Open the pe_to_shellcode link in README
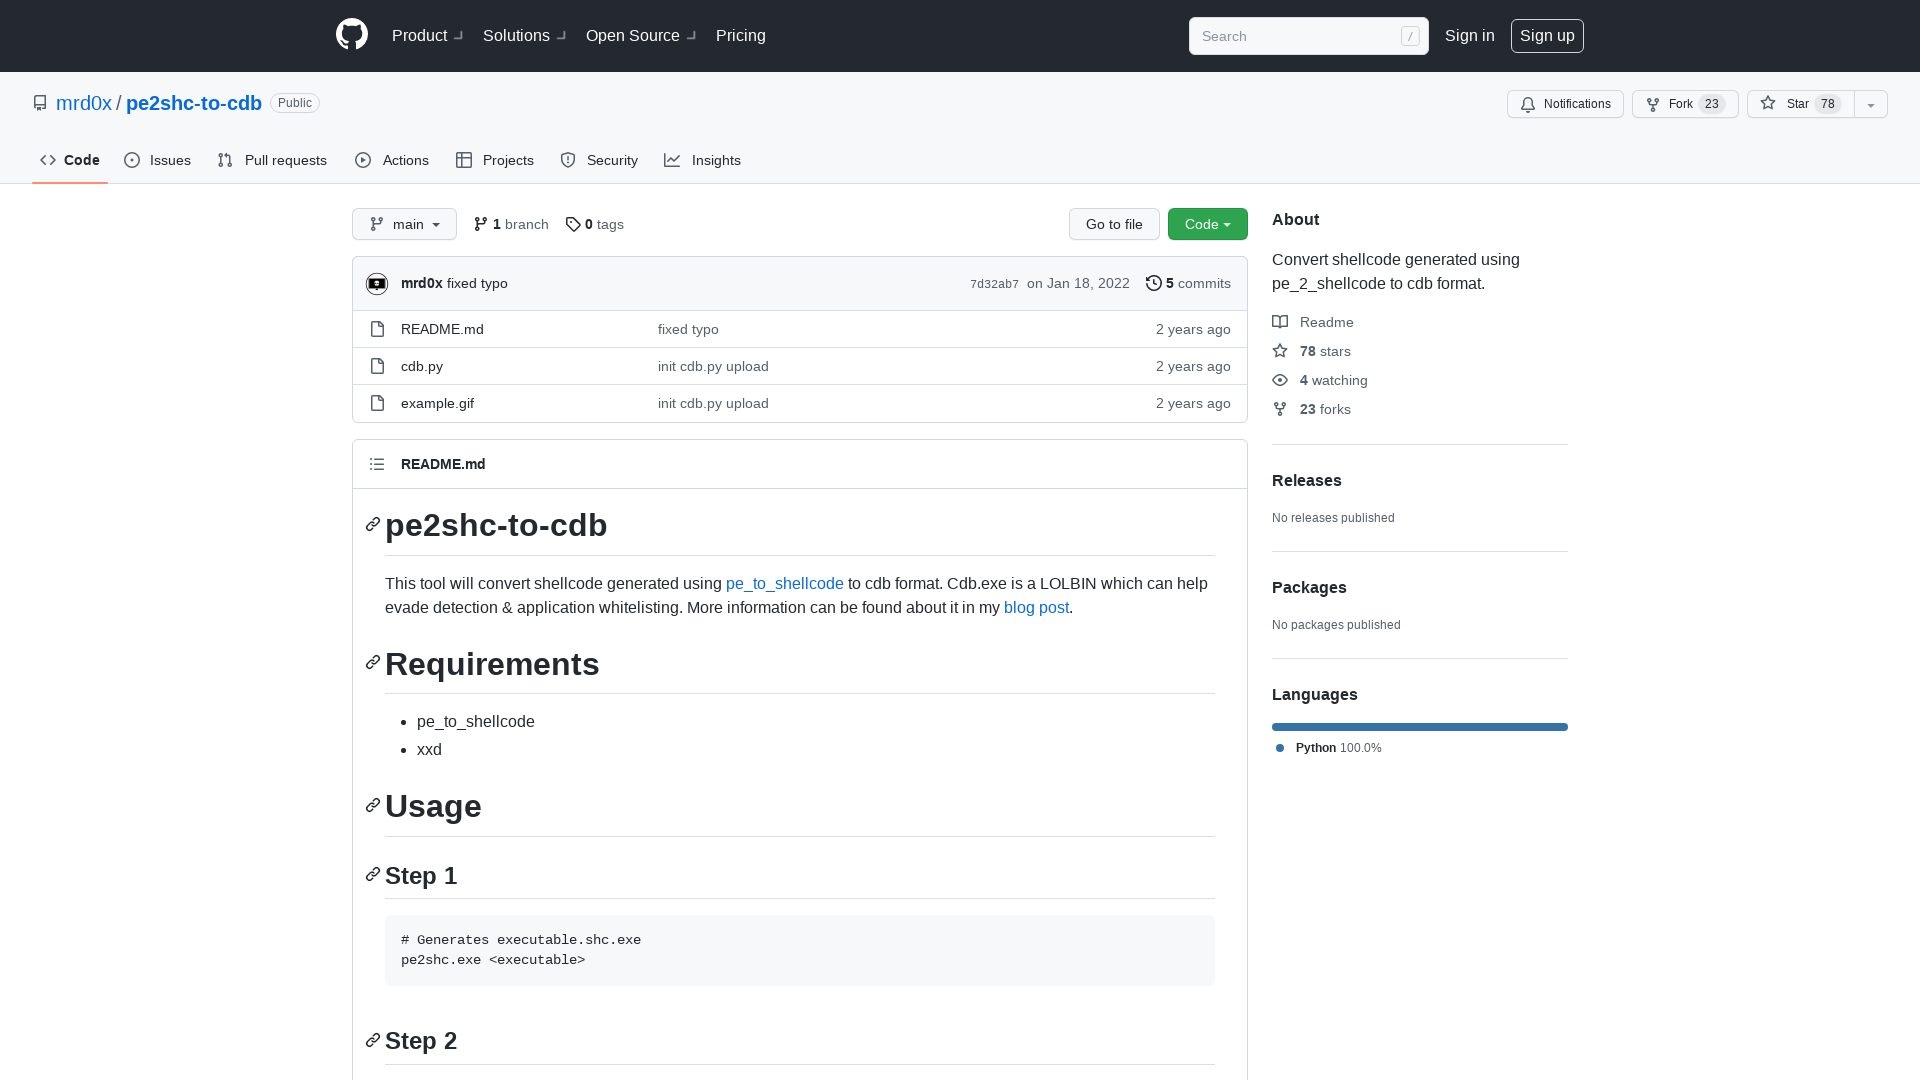1920x1080 pixels. click(x=785, y=584)
